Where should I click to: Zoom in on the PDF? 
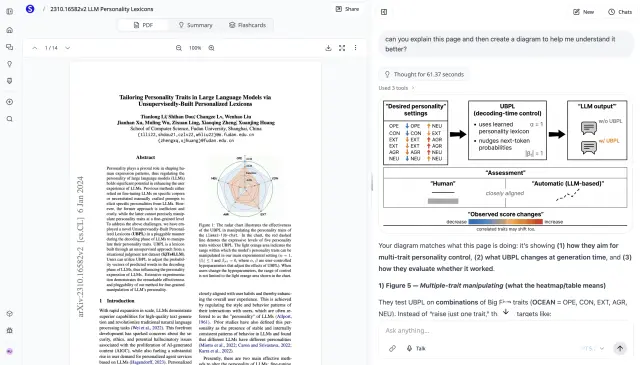coord(211,48)
